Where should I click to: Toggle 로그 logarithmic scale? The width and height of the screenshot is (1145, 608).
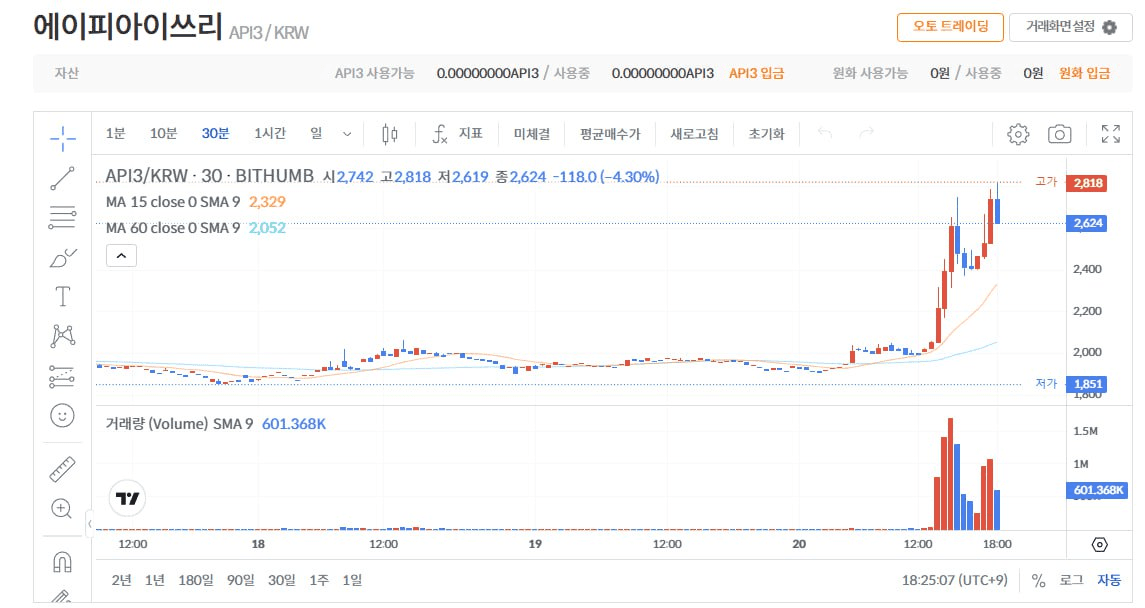[x=1071, y=580]
